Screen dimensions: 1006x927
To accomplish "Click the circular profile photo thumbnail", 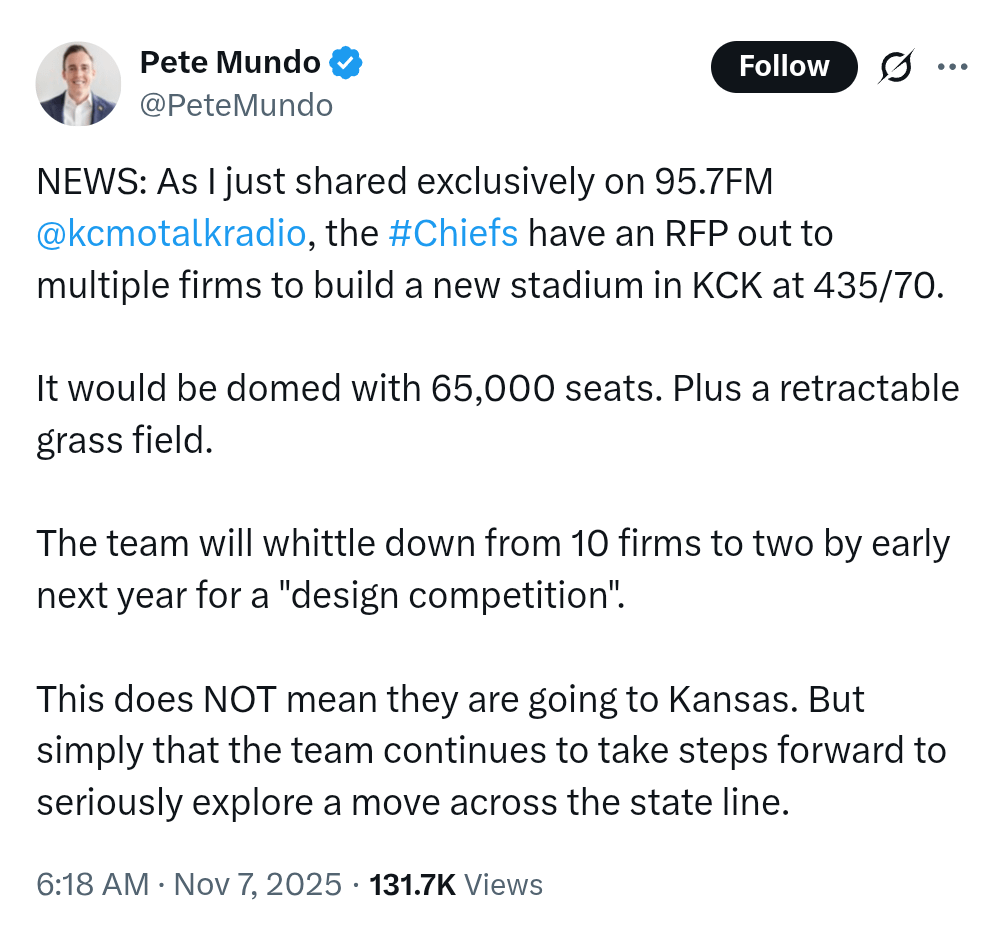I will (78, 83).
